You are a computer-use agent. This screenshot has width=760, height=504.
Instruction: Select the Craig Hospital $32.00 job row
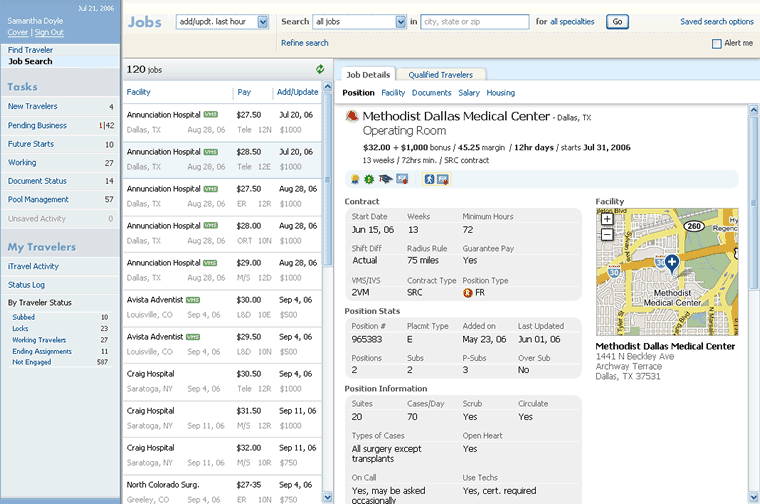pos(222,456)
